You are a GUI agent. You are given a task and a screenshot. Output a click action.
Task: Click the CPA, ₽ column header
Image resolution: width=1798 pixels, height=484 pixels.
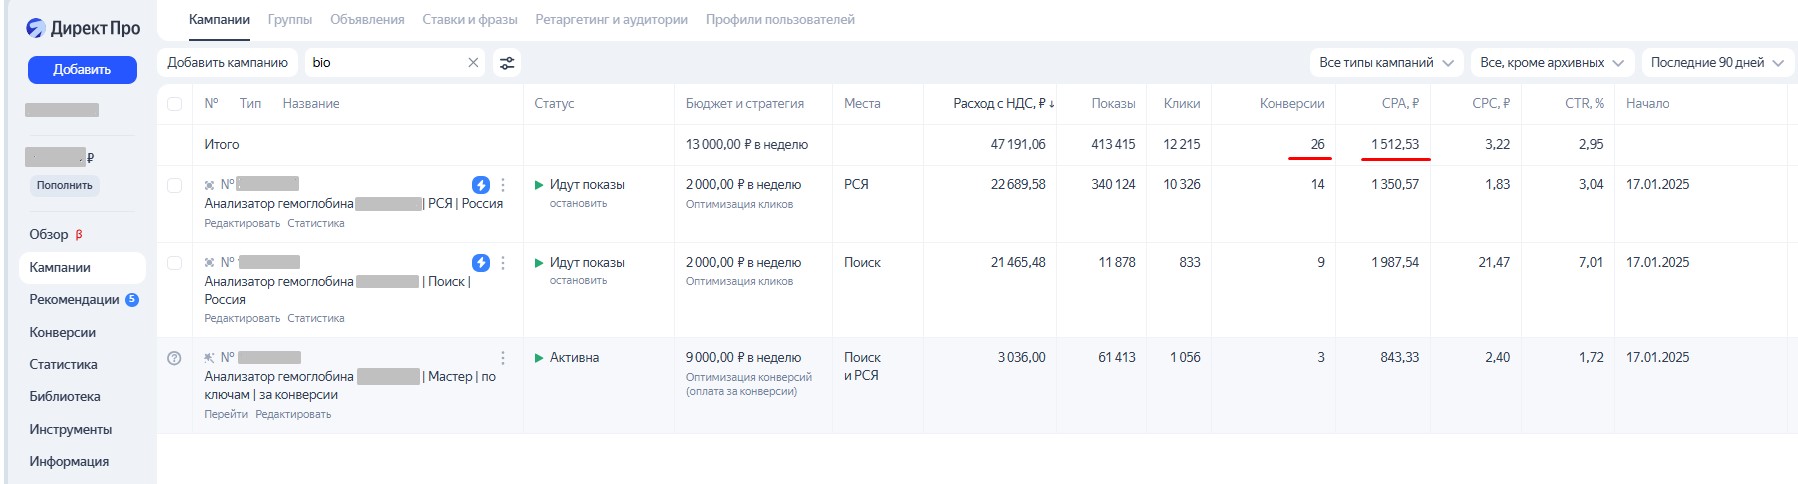(x=1400, y=104)
